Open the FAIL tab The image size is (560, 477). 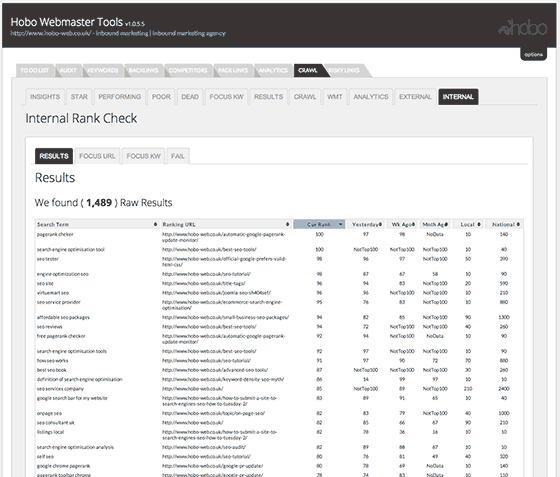tap(178, 156)
